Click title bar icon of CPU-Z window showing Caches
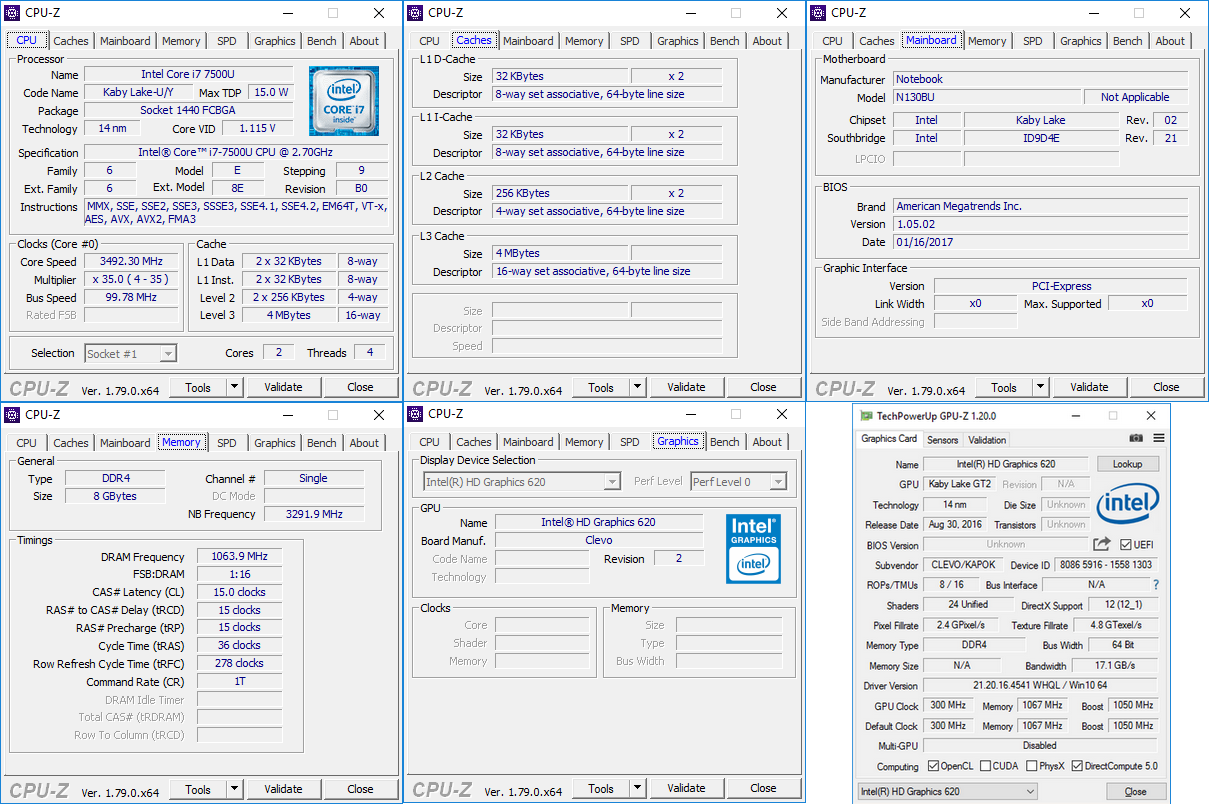The width and height of the screenshot is (1210, 804). [x=415, y=13]
